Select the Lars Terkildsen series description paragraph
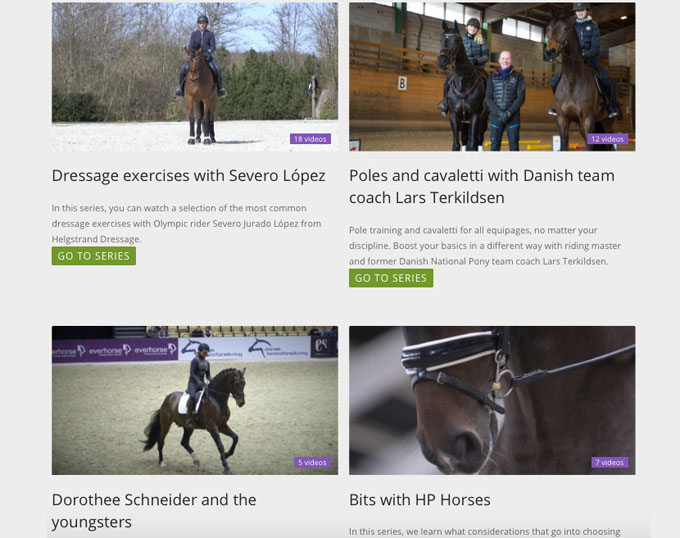This screenshot has height=538, width=680. tap(485, 245)
